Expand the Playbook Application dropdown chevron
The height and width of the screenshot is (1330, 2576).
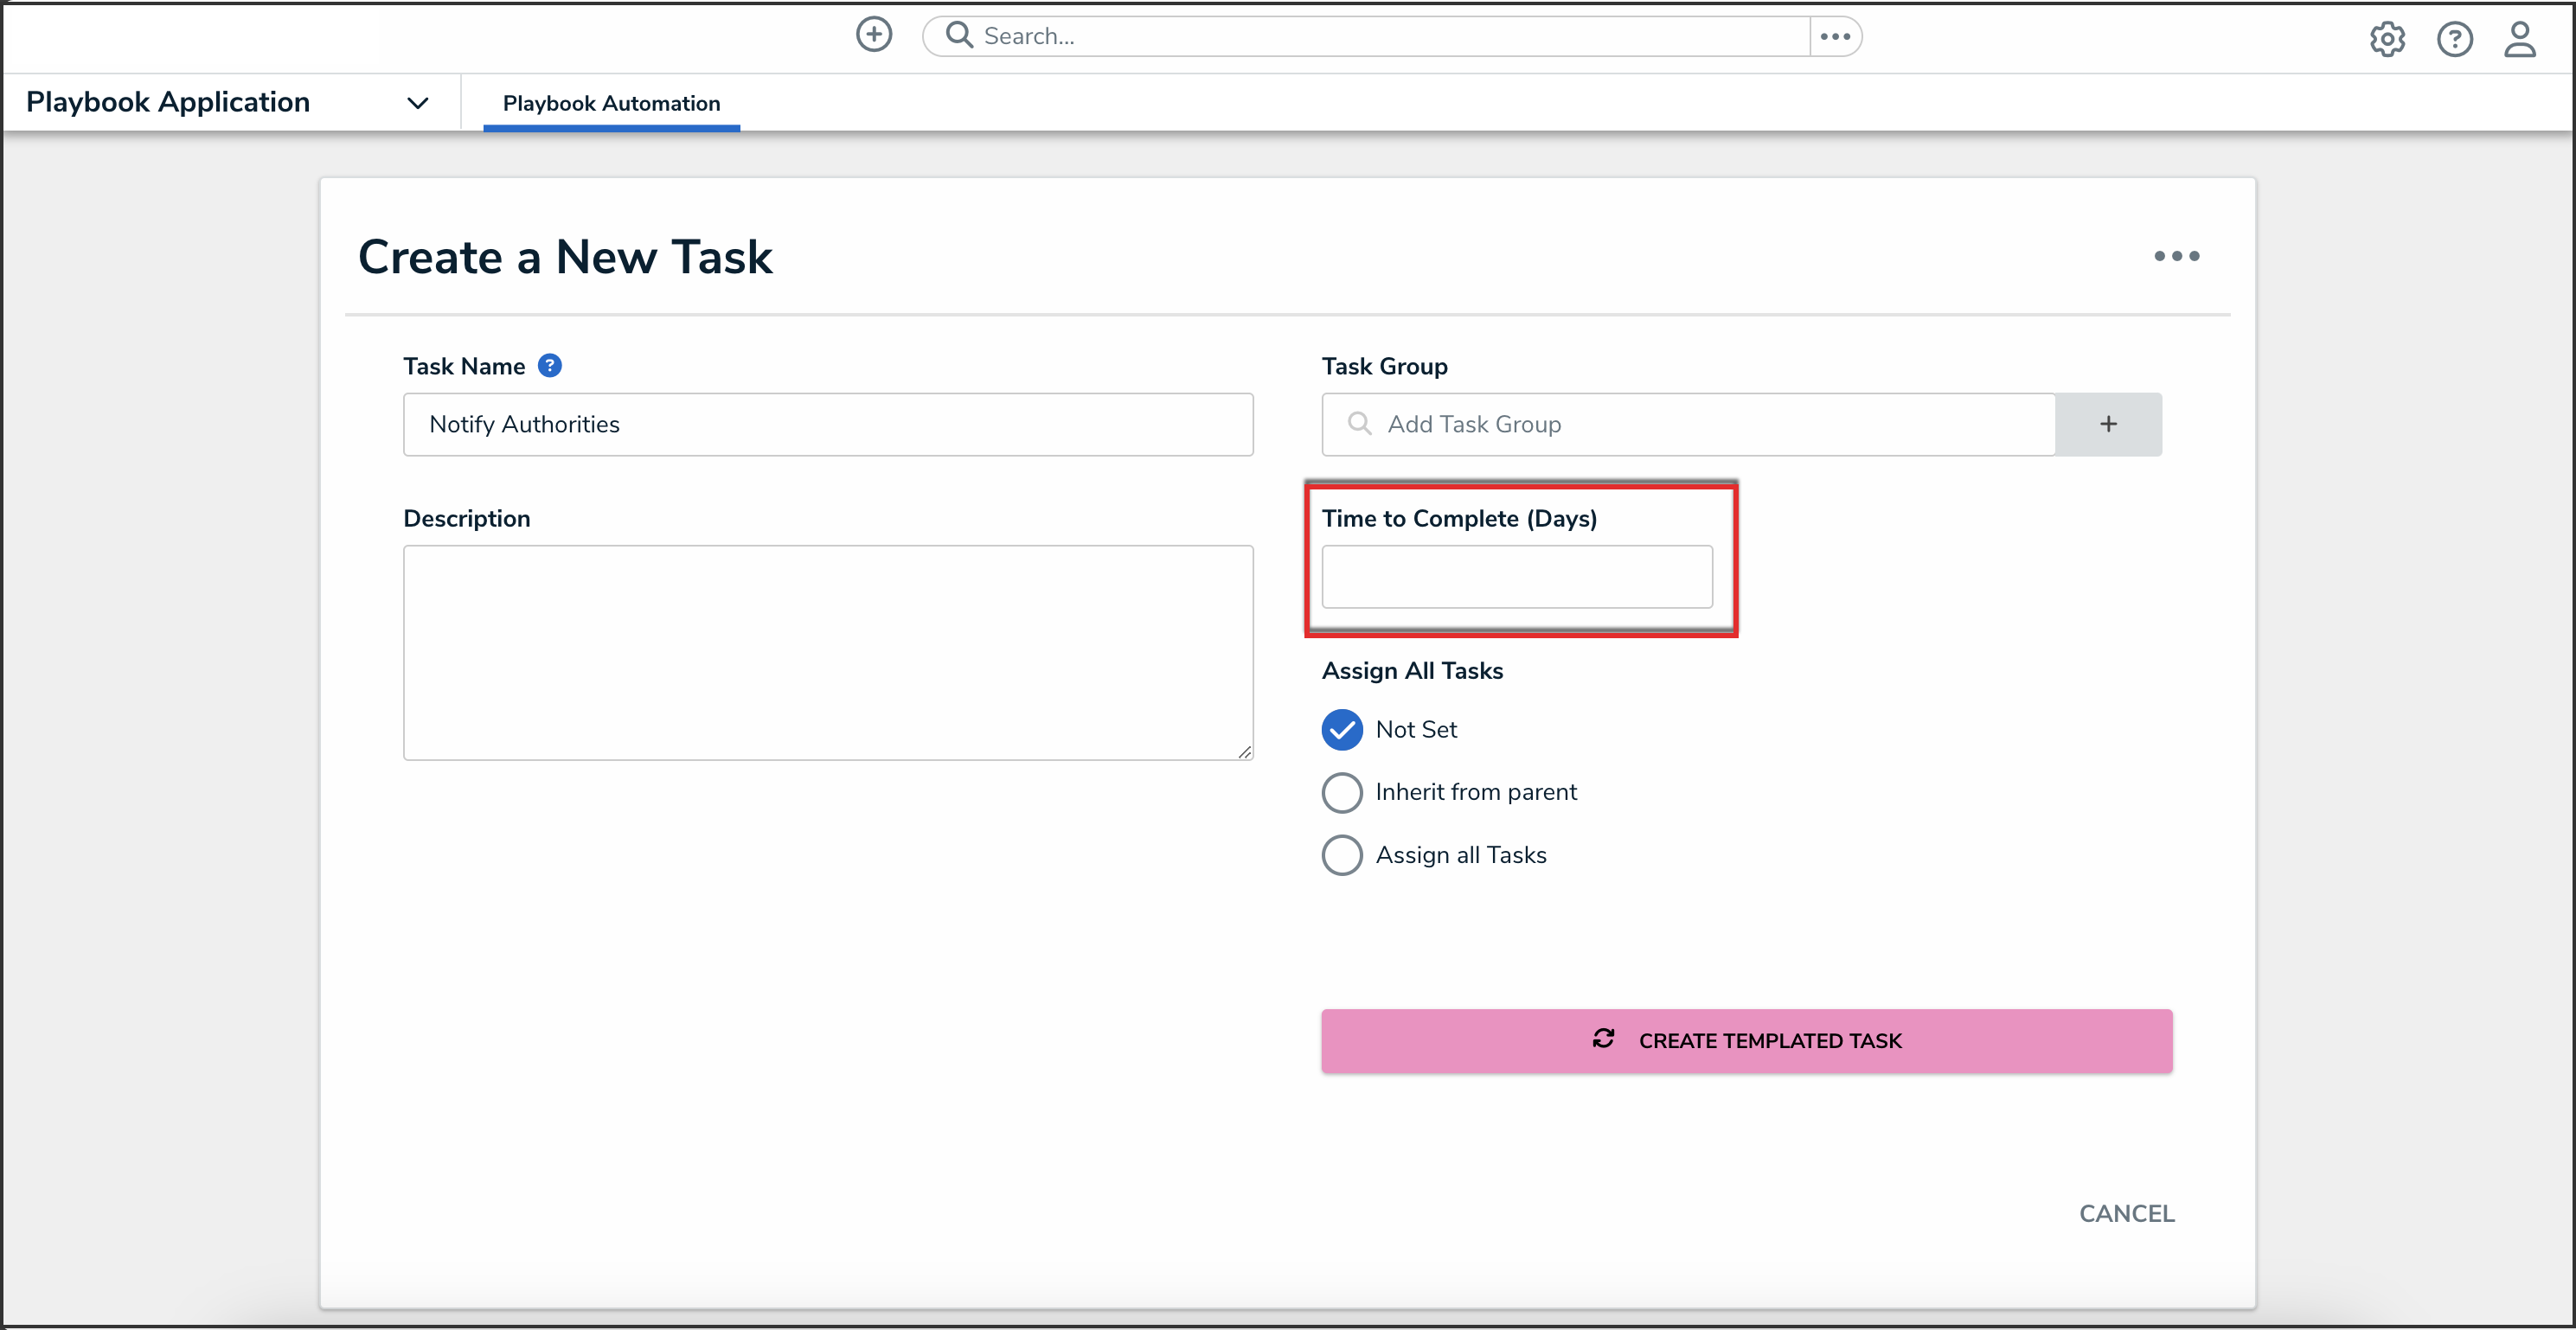coord(418,103)
